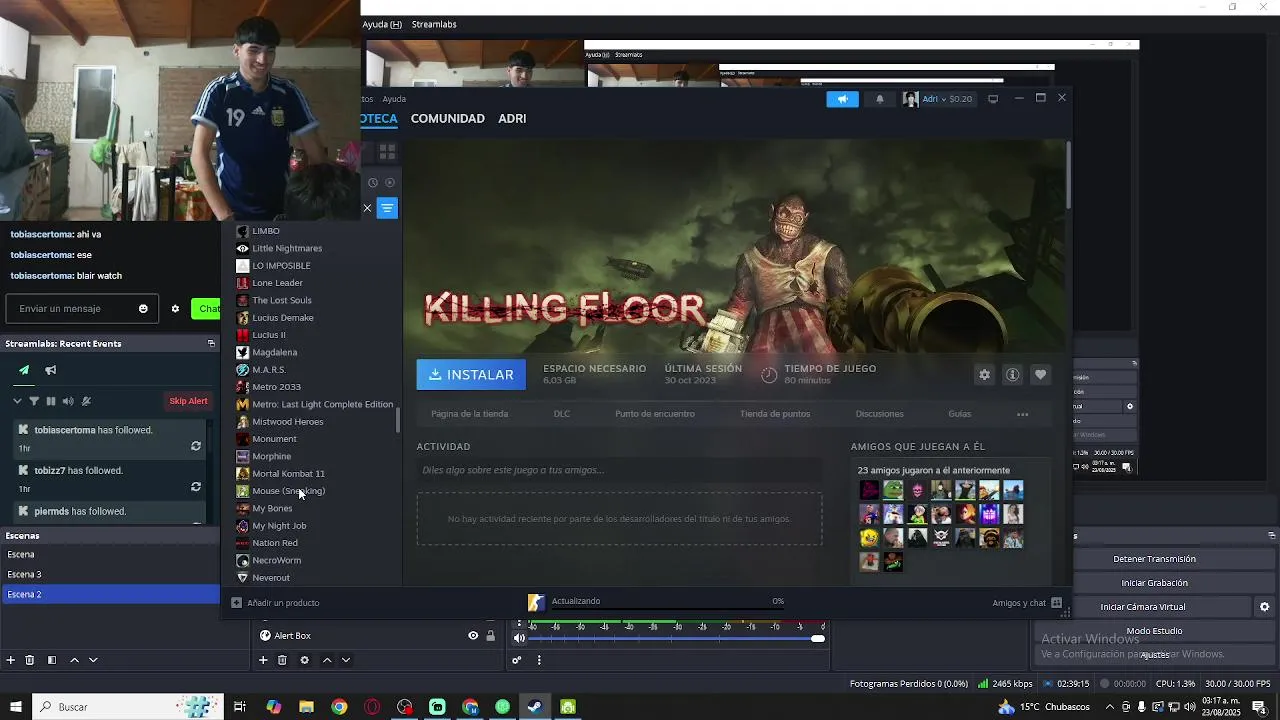Image resolution: width=1280 pixels, height=720 pixels.
Task: Pause the Streamlabs alert queue
Action: click(51, 401)
